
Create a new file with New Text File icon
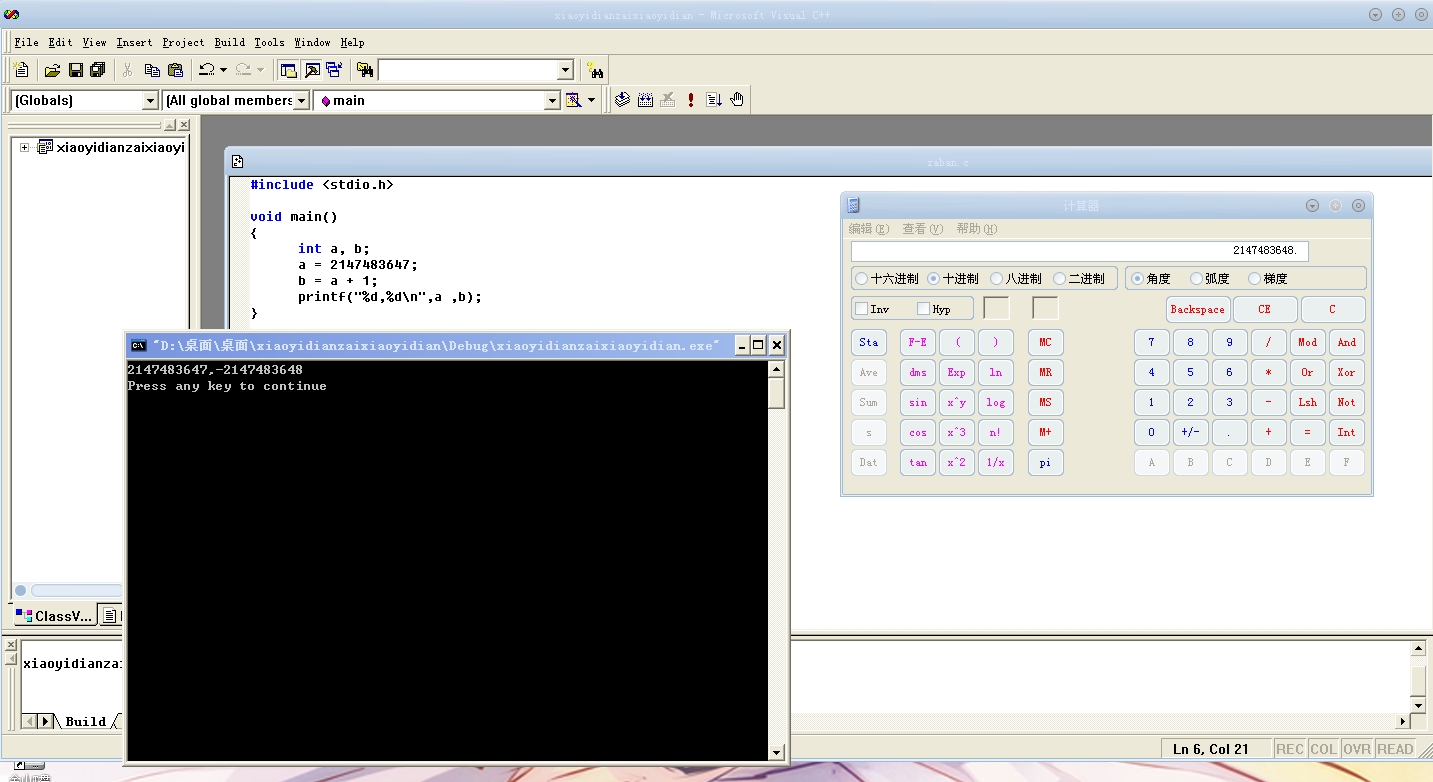click(x=21, y=69)
